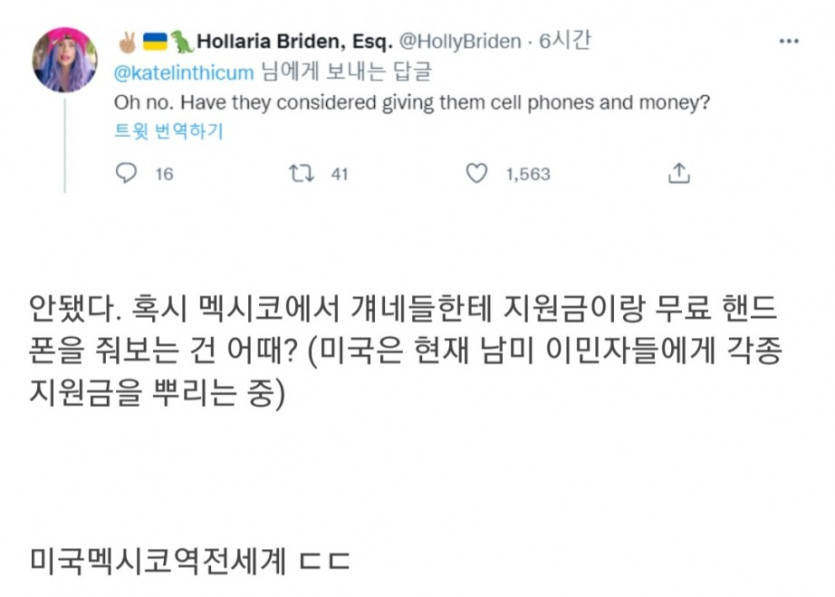
Task: Click the victory hand emoji before the name
Action: coord(128,41)
